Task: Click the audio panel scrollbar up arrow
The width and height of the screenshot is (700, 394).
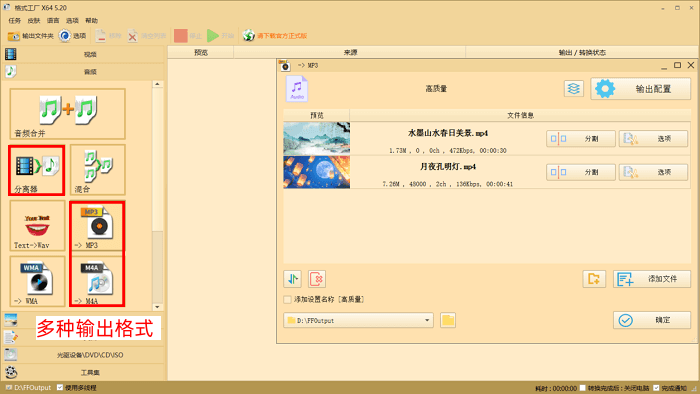Action: (x=157, y=84)
